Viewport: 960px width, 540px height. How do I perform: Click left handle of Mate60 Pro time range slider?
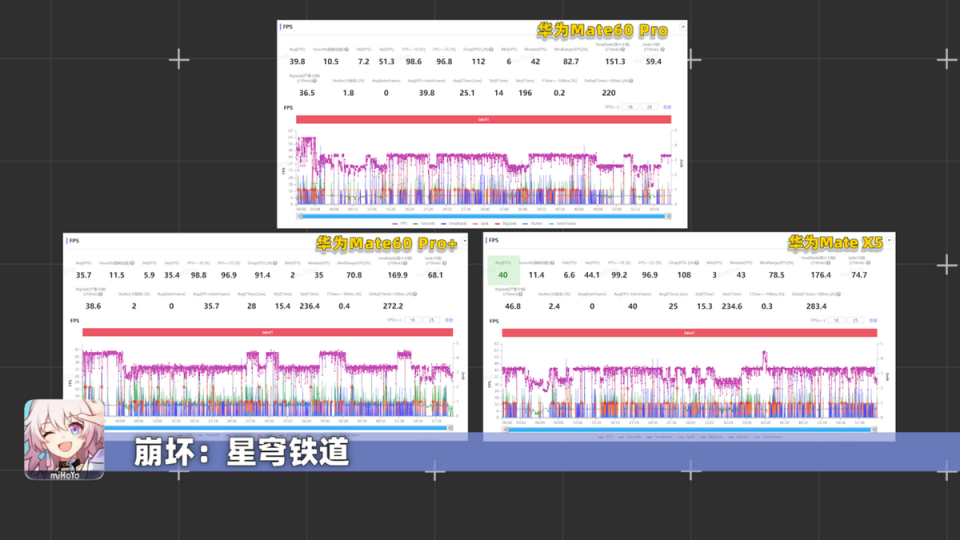[299, 216]
